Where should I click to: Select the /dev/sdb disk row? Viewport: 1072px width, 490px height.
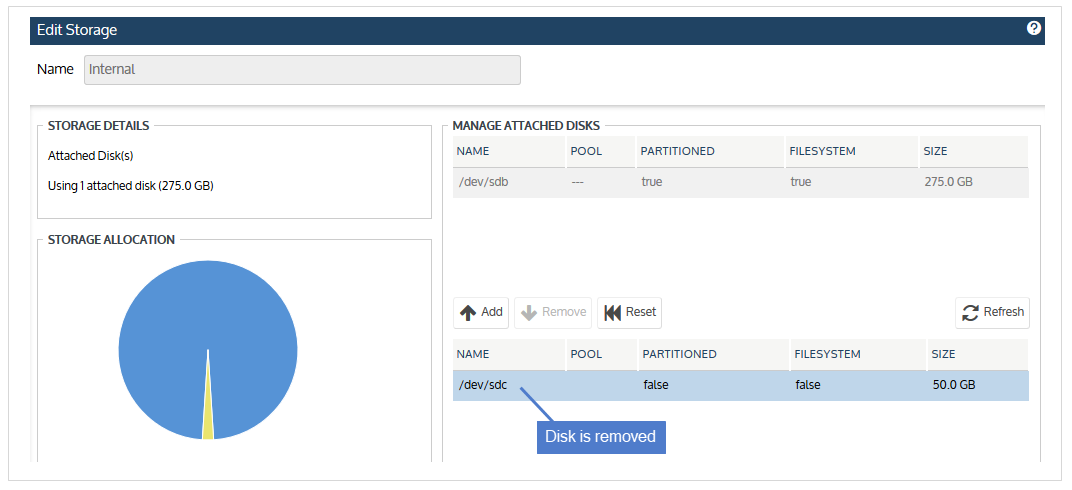coord(740,183)
